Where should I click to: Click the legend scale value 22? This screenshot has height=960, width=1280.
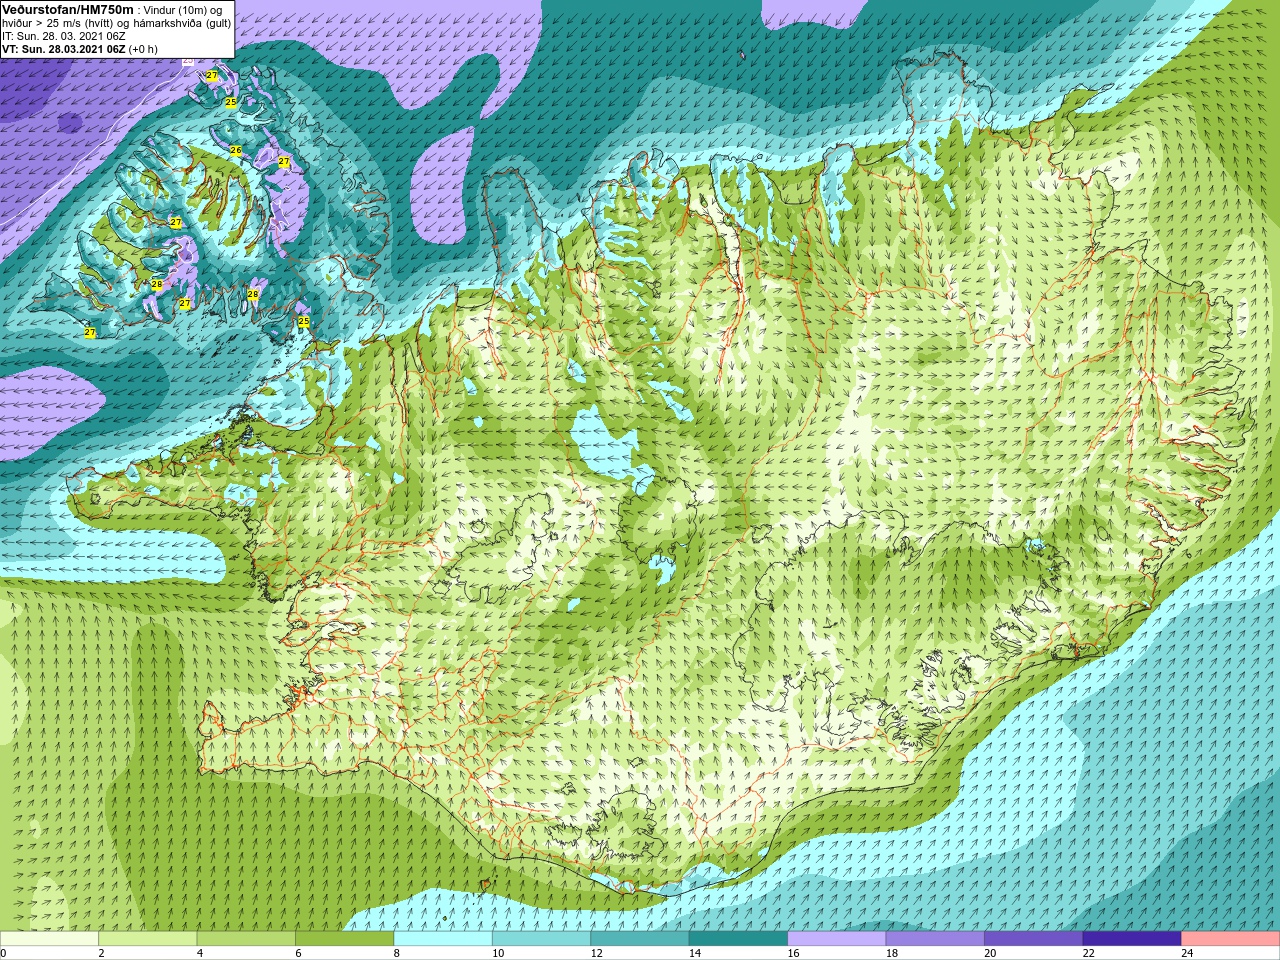click(x=1088, y=954)
